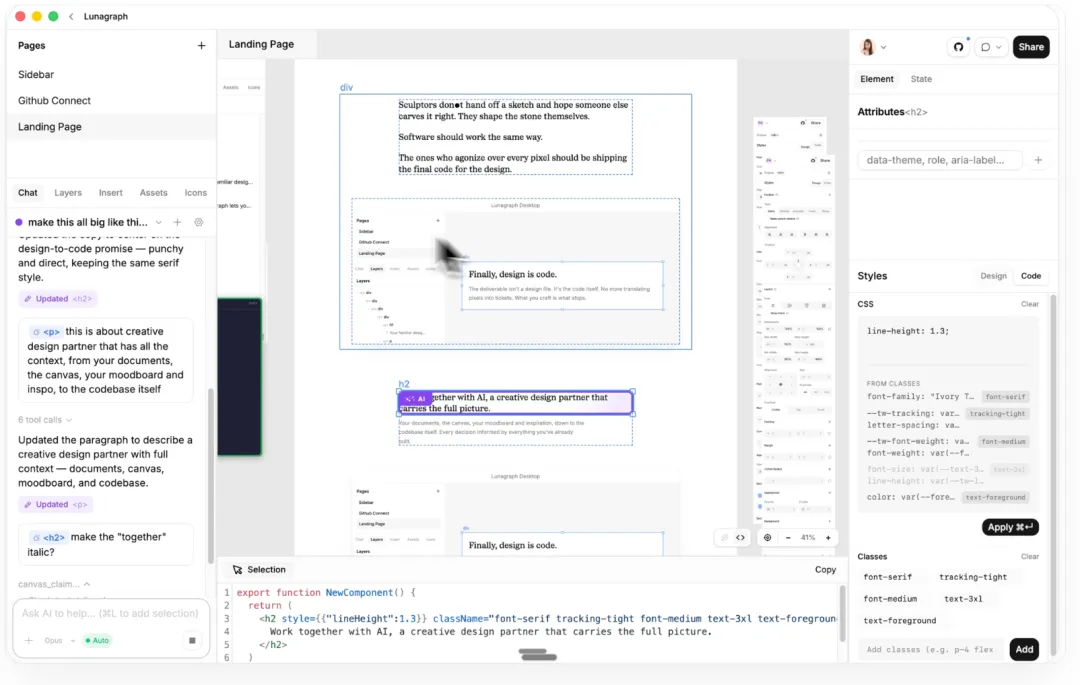Open chat settings gear icon
Image resolution: width=1080 pixels, height=685 pixels.
point(198,222)
